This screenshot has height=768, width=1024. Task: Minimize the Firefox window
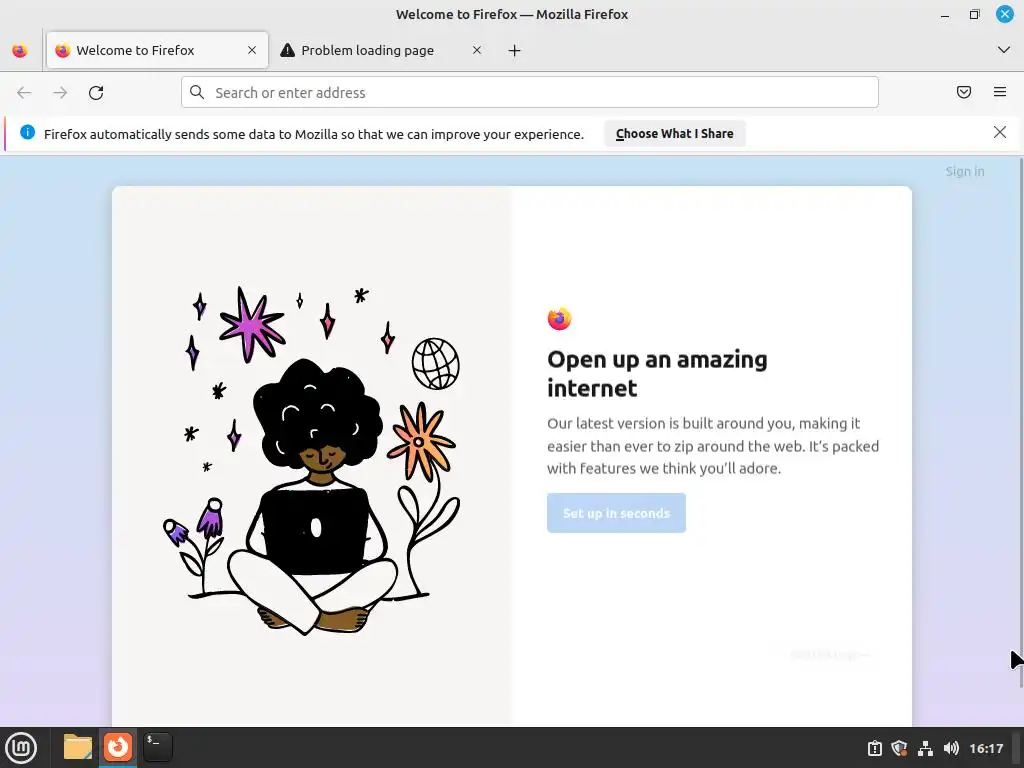click(945, 14)
